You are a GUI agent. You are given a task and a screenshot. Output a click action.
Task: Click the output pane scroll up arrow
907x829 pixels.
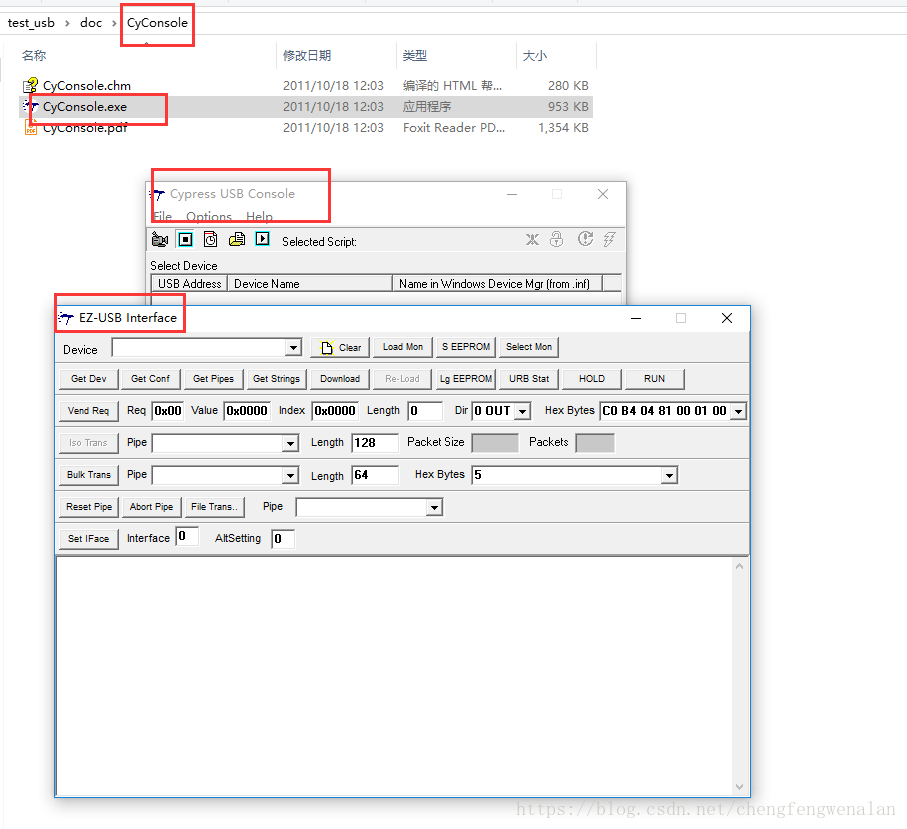tap(739, 566)
